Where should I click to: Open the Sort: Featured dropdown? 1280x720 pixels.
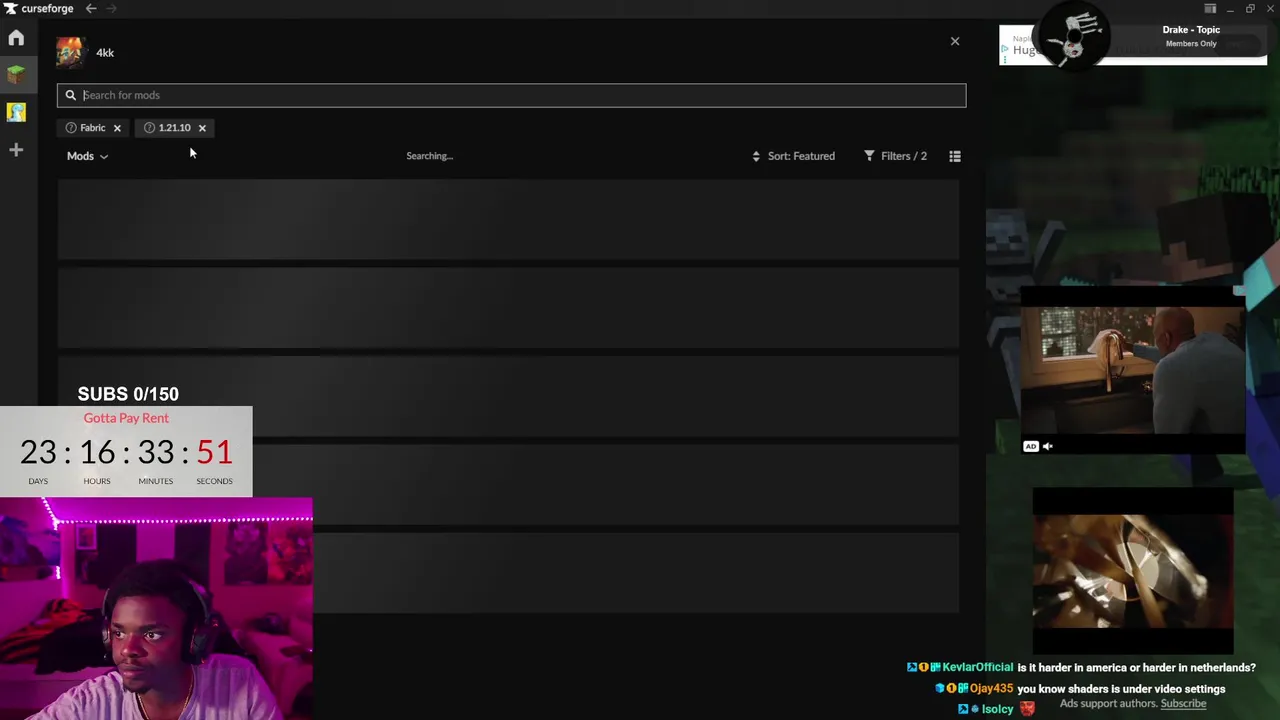pos(793,156)
